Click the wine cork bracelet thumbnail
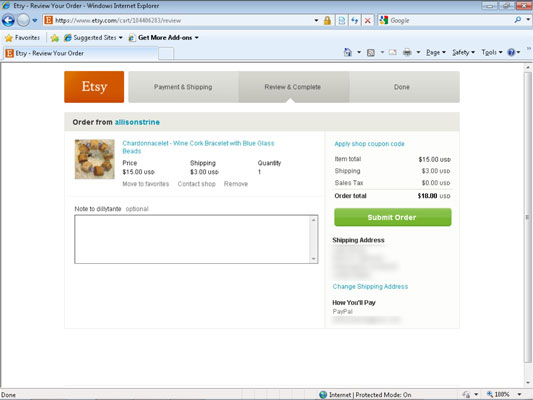 (x=94, y=159)
